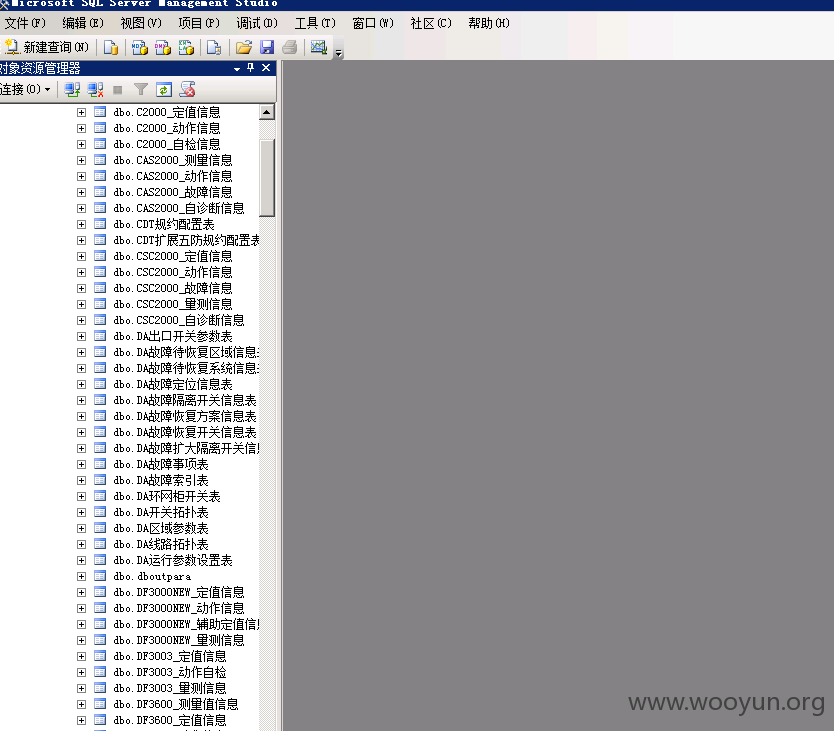Start an Analysis Services XMLA query
This screenshot has width=834, height=731.
(x=186, y=47)
